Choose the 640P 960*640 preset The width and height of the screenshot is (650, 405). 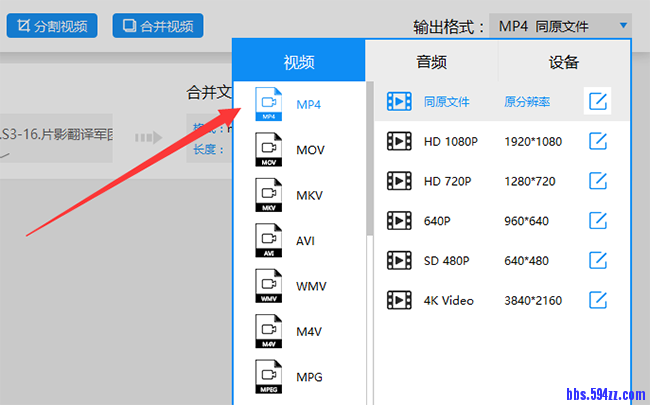(x=480, y=221)
